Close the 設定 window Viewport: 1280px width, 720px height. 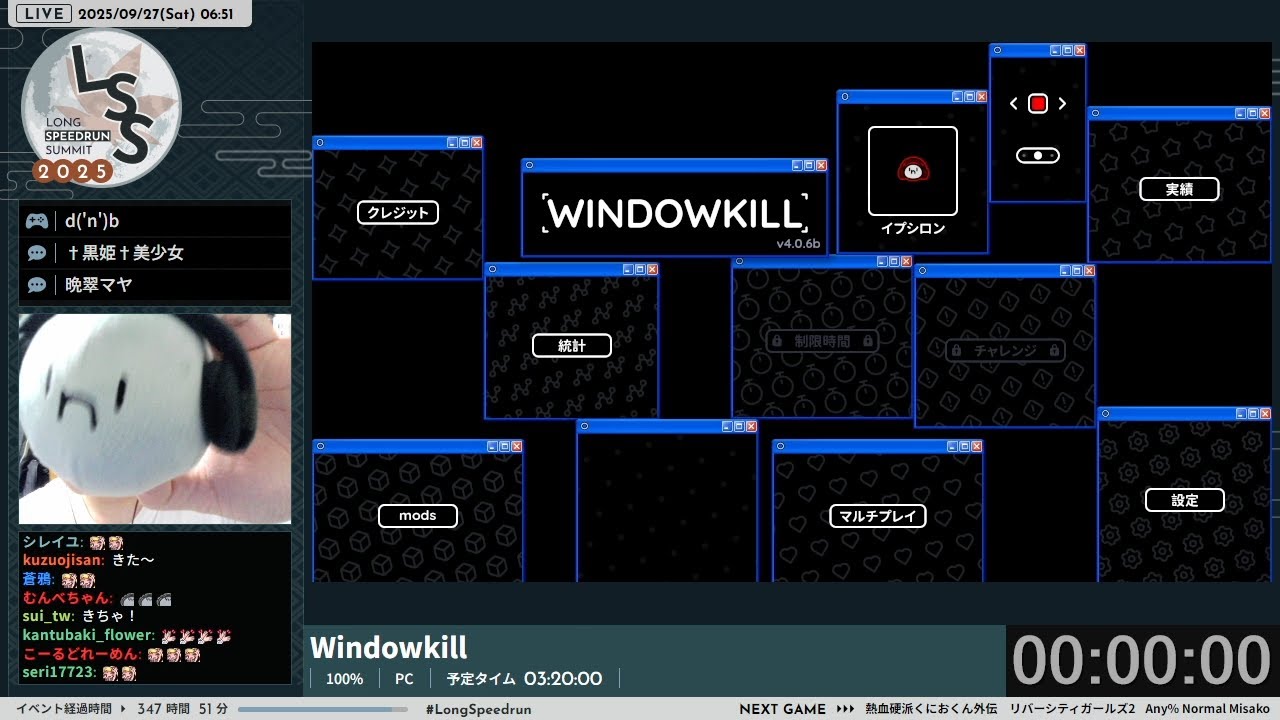(1265, 414)
